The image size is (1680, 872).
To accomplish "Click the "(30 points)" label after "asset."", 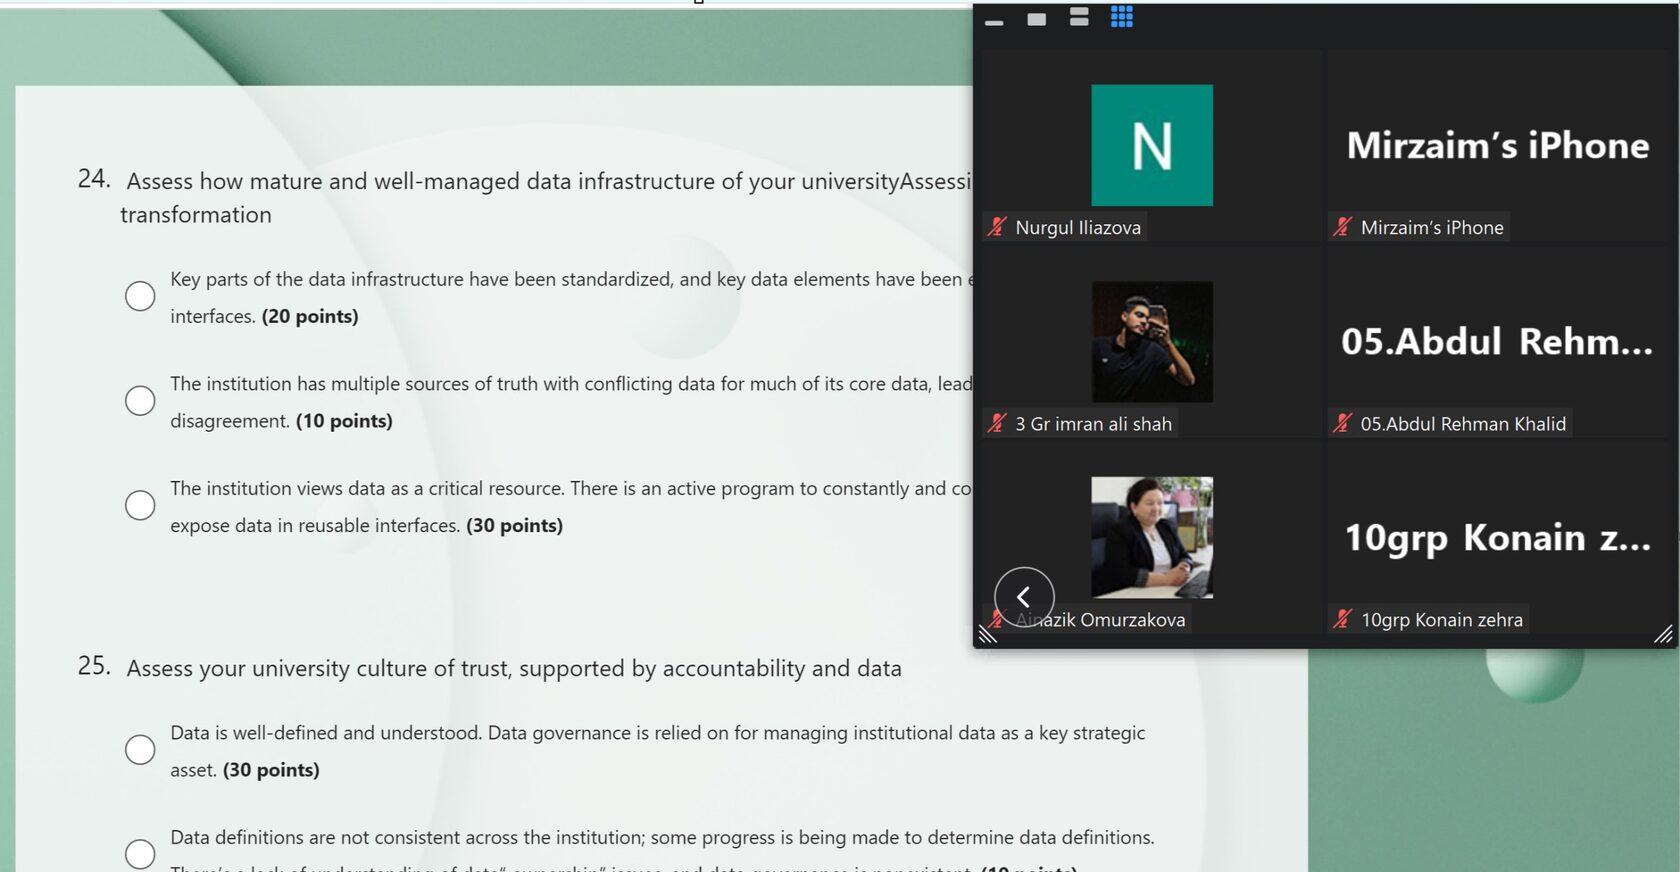I will pos(271,770).
